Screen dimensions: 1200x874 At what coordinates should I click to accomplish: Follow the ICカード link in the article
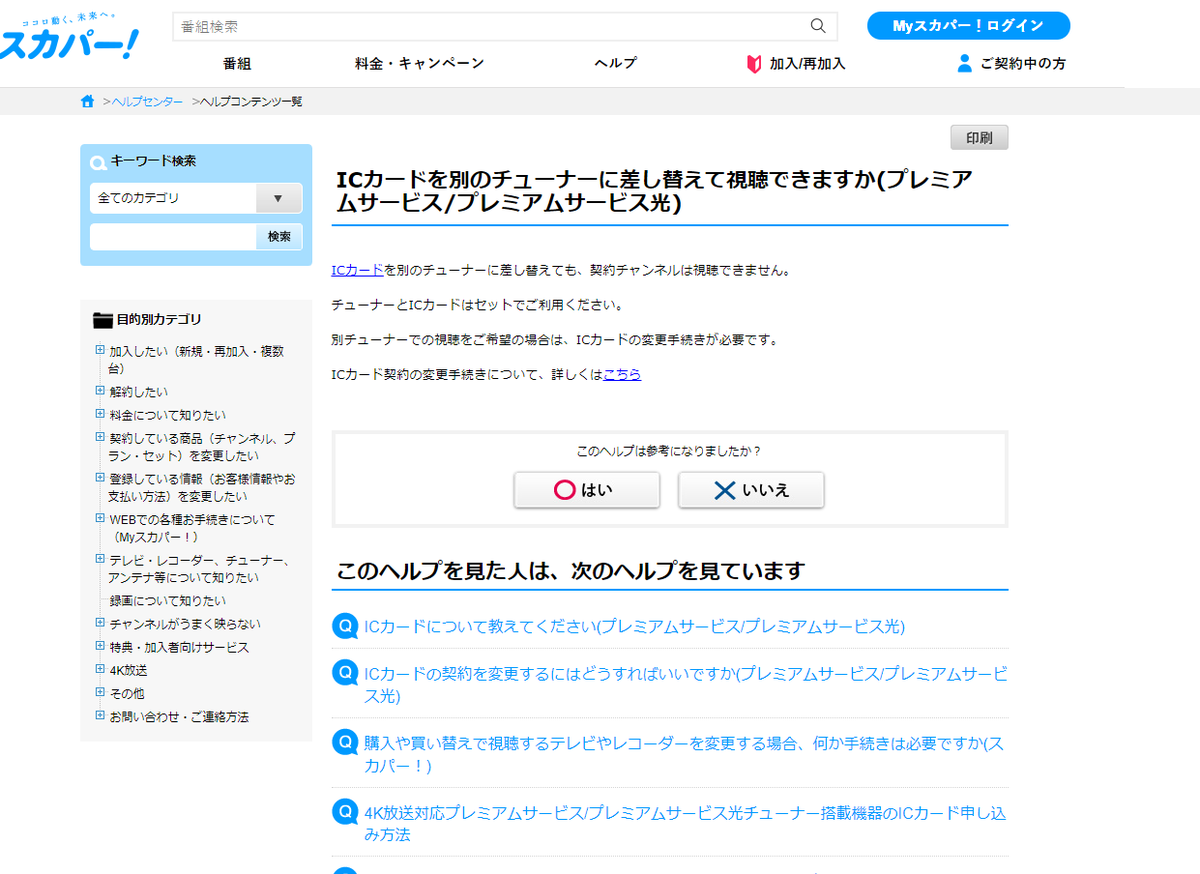357,270
